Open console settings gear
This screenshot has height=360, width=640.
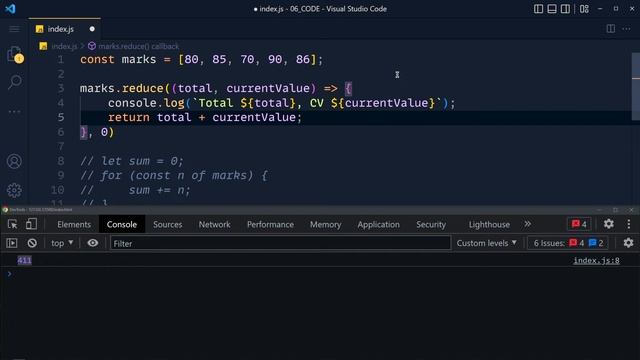(x=628, y=243)
